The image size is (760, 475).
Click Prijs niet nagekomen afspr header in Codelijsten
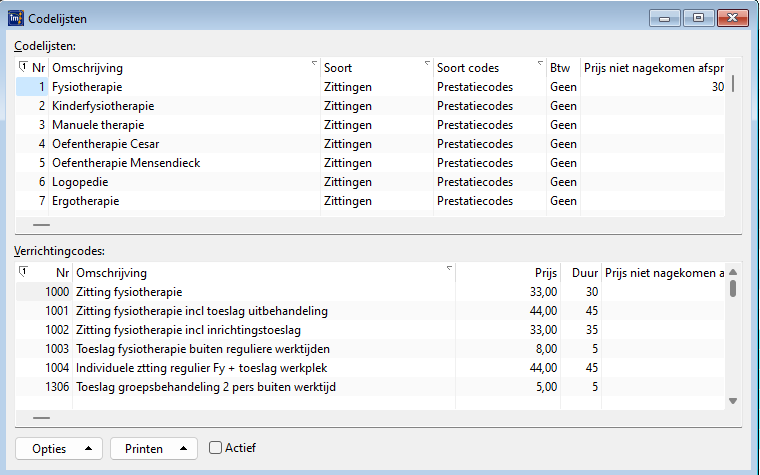(x=652, y=68)
